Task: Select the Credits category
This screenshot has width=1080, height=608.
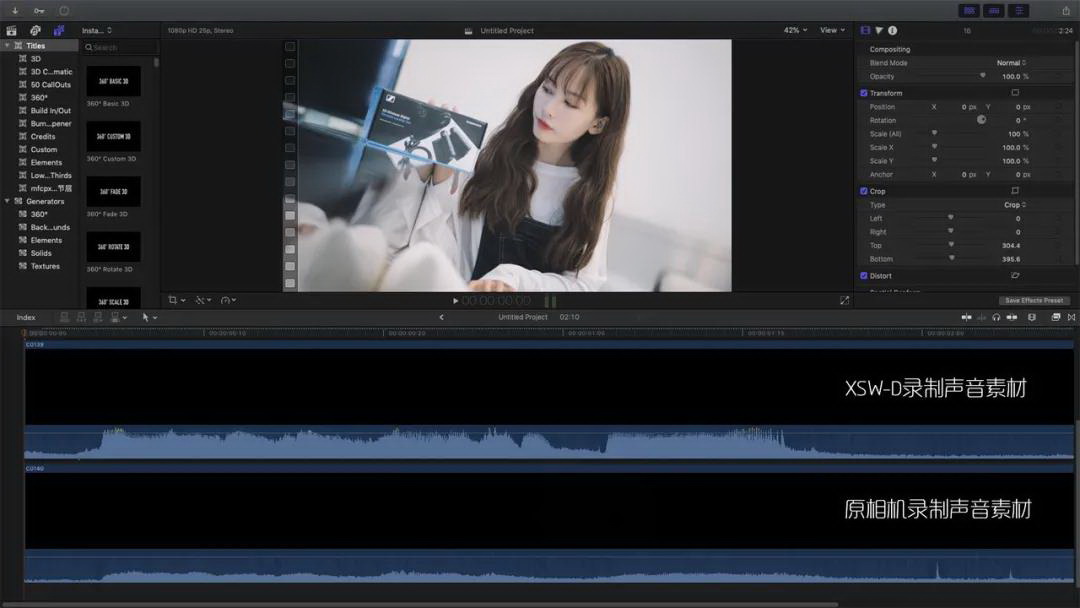Action: [x=43, y=136]
